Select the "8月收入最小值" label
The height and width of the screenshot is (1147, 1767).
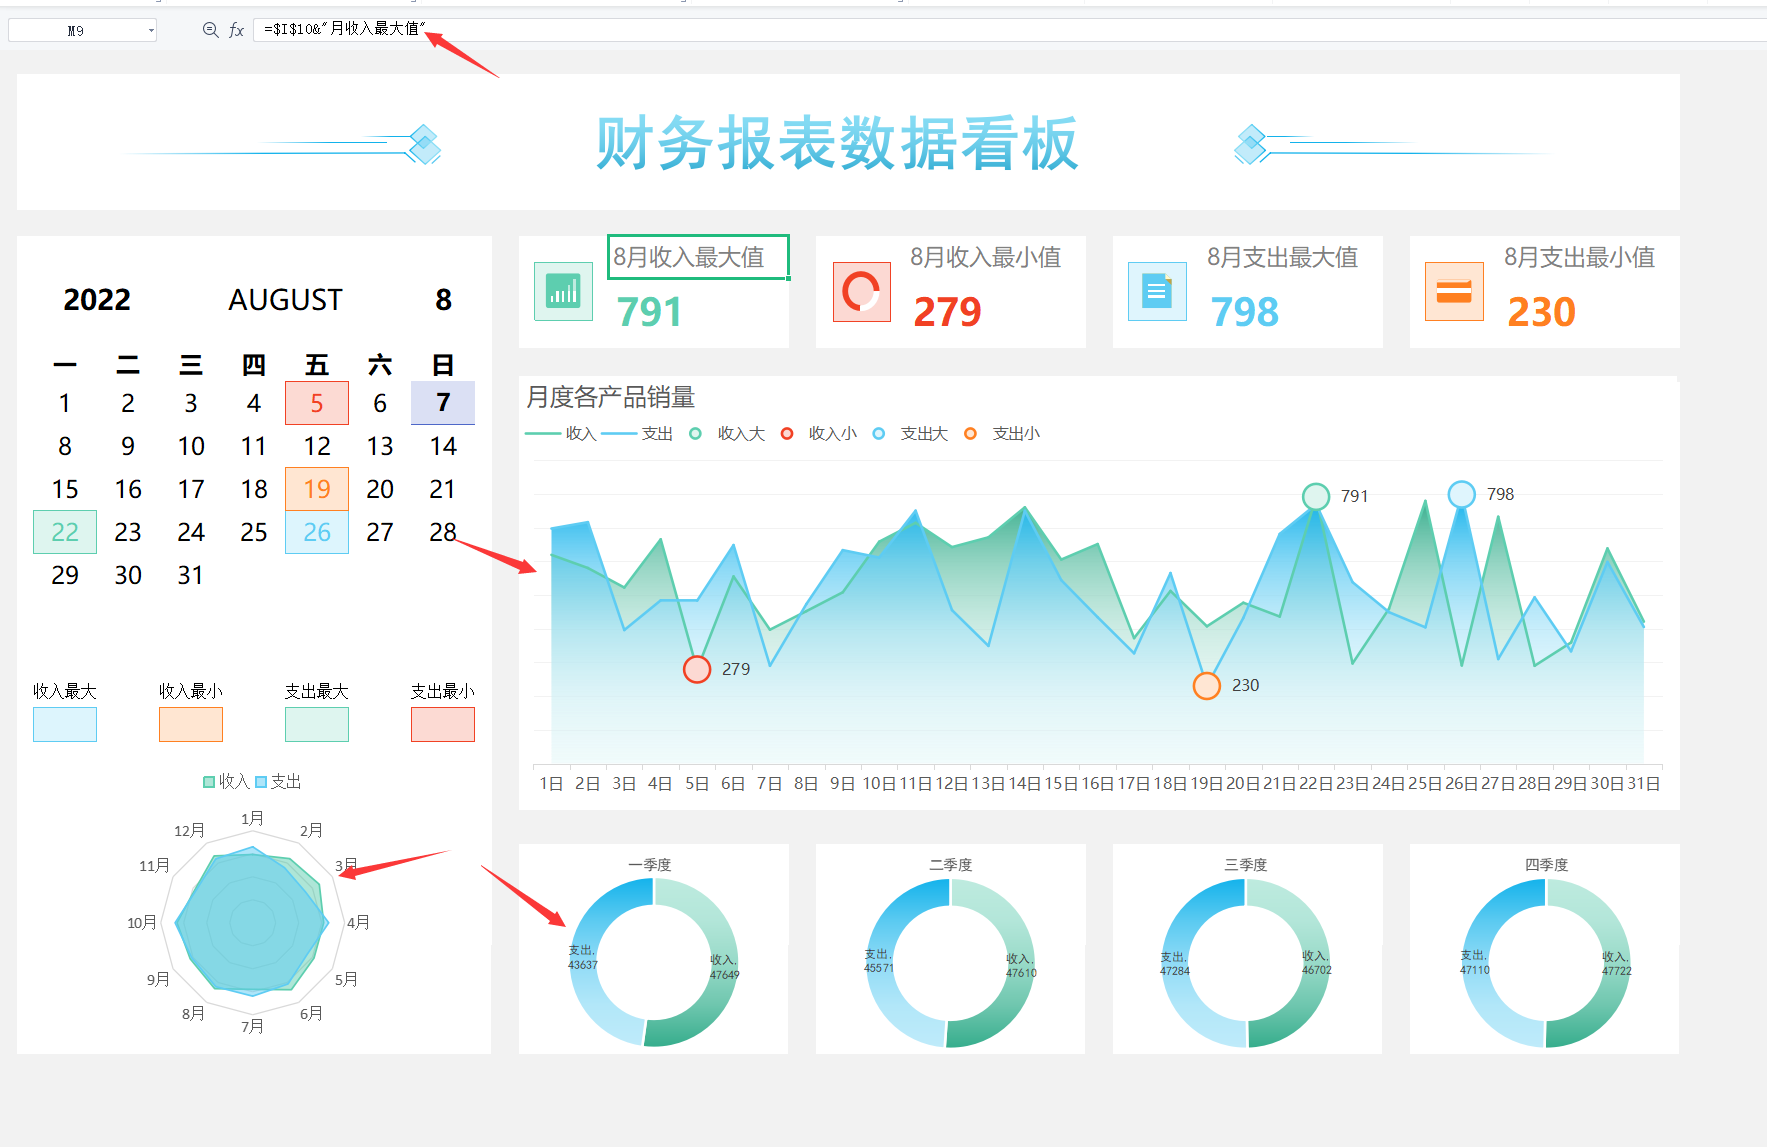[985, 257]
